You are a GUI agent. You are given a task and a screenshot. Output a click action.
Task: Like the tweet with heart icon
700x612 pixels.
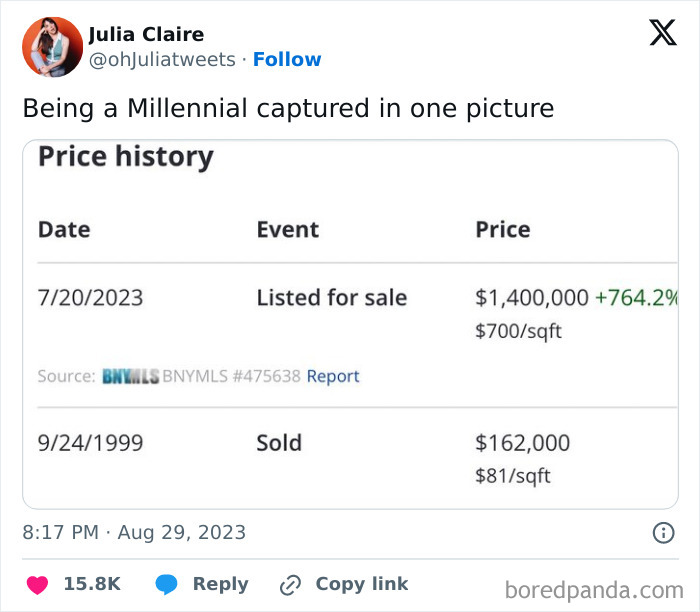pyautogui.click(x=36, y=584)
